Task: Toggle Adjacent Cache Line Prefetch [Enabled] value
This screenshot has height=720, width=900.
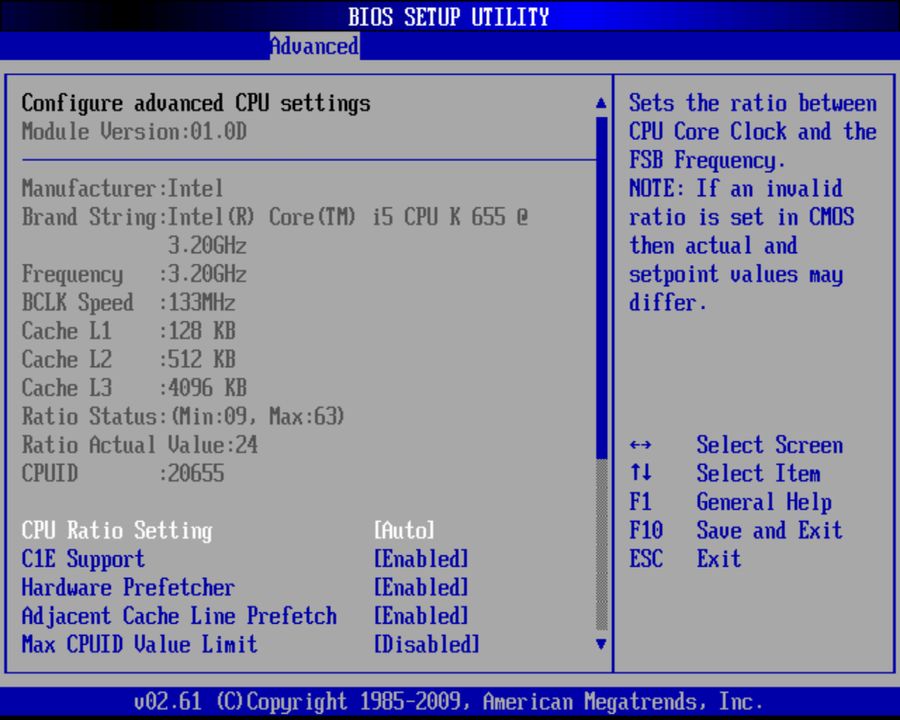Action: [x=421, y=616]
